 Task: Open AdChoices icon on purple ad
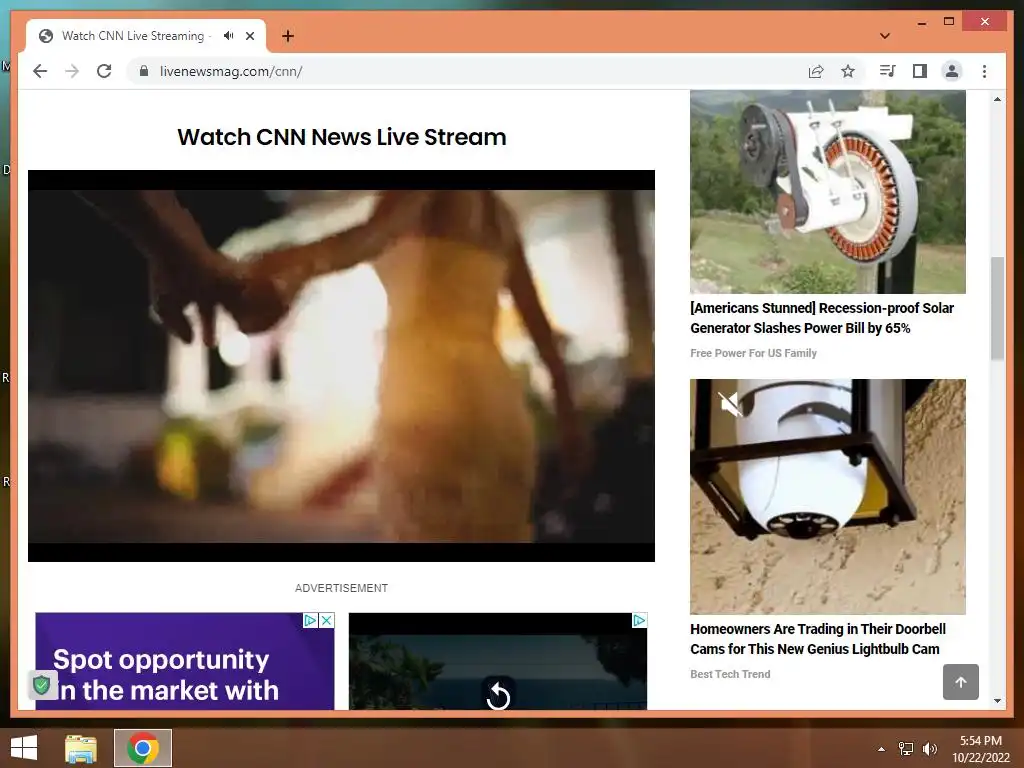311,620
